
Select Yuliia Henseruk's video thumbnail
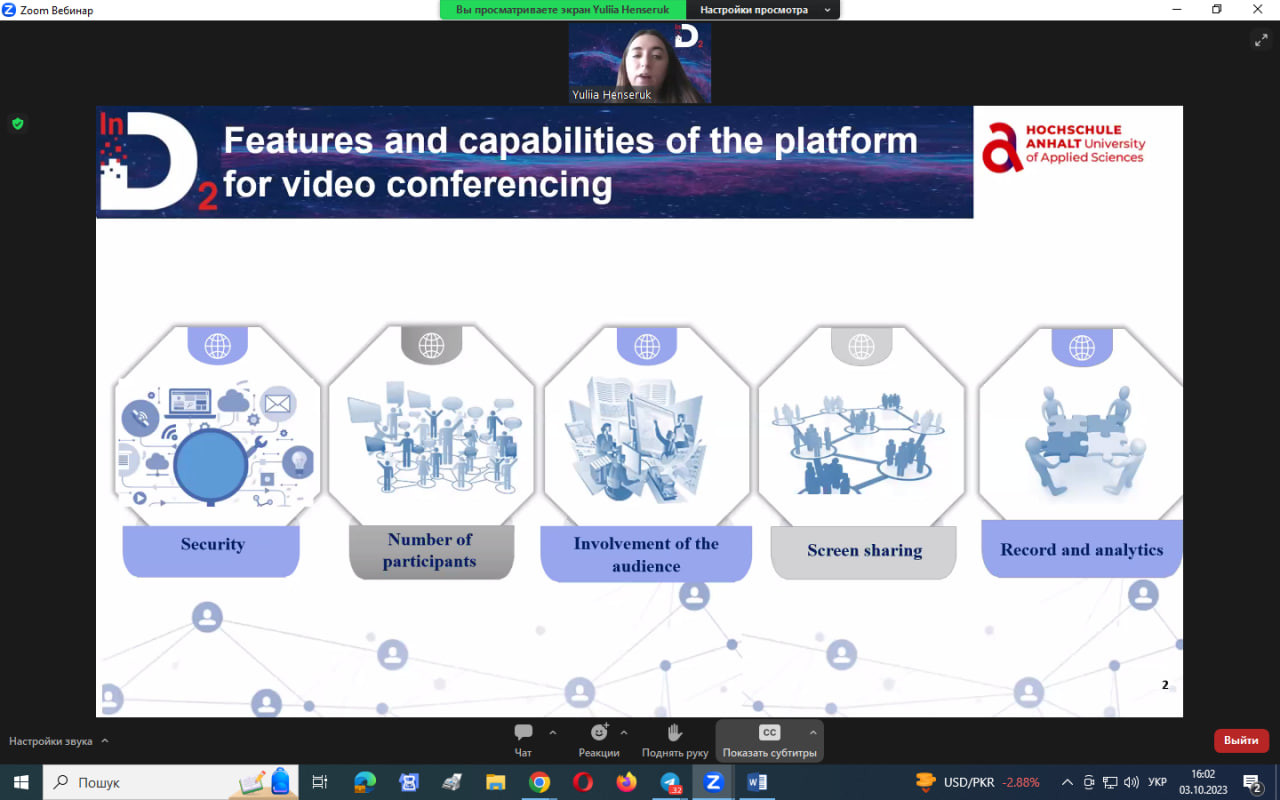coord(640,62)
